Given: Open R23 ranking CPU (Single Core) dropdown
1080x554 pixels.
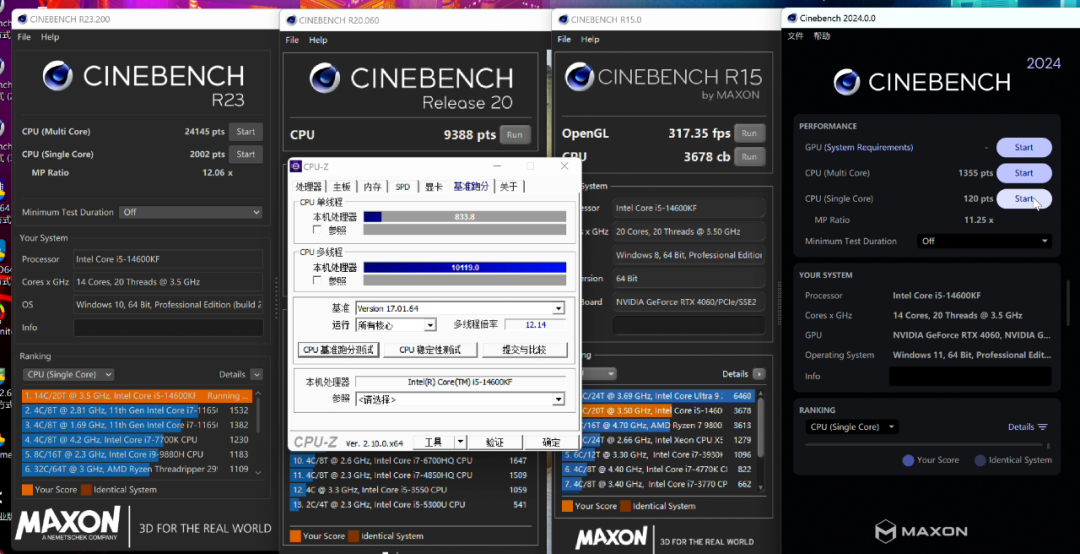Looking at the screenshot, I should click(68, 374).
